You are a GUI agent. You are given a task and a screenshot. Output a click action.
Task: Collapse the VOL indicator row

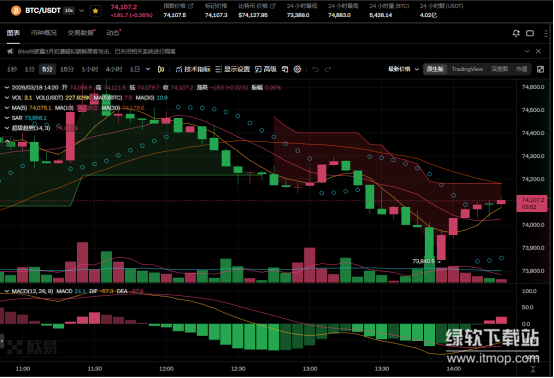coord(7,98)
